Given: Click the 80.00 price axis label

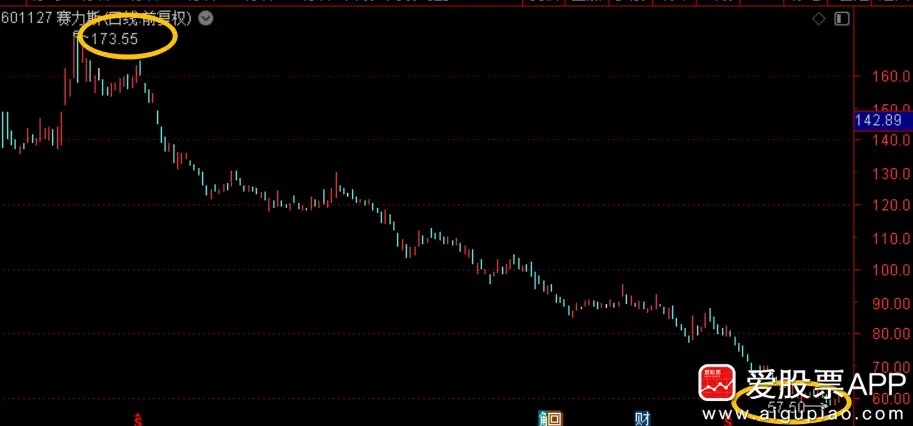Looking at the screenshot, I should 890,334.
